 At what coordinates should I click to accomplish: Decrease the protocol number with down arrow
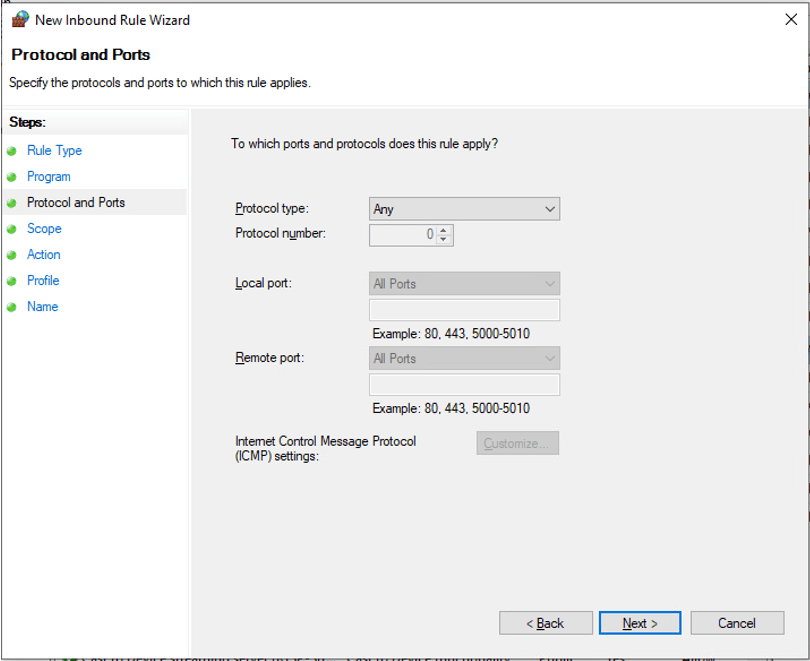(444, 240)
